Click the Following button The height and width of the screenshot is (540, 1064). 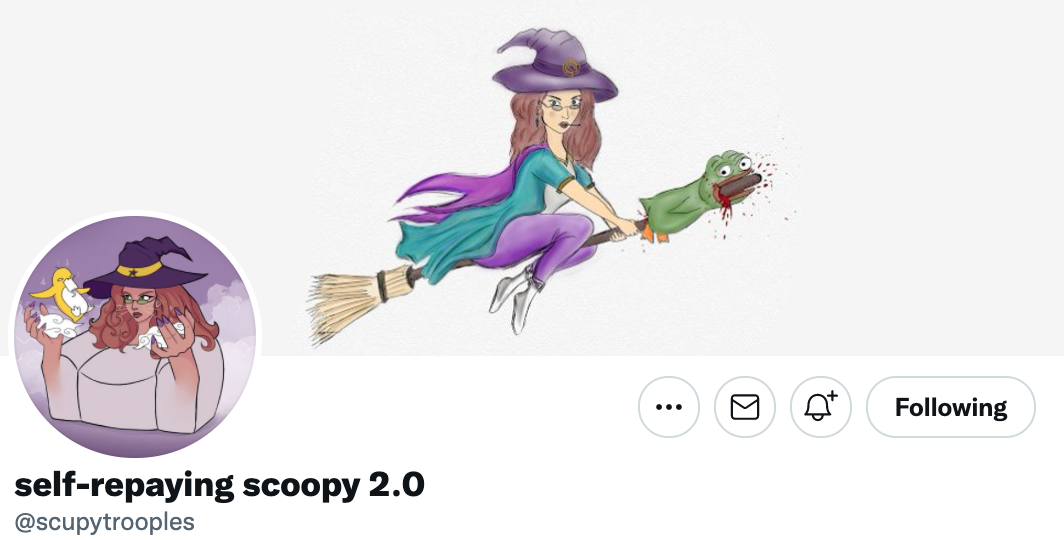[951, 407]
